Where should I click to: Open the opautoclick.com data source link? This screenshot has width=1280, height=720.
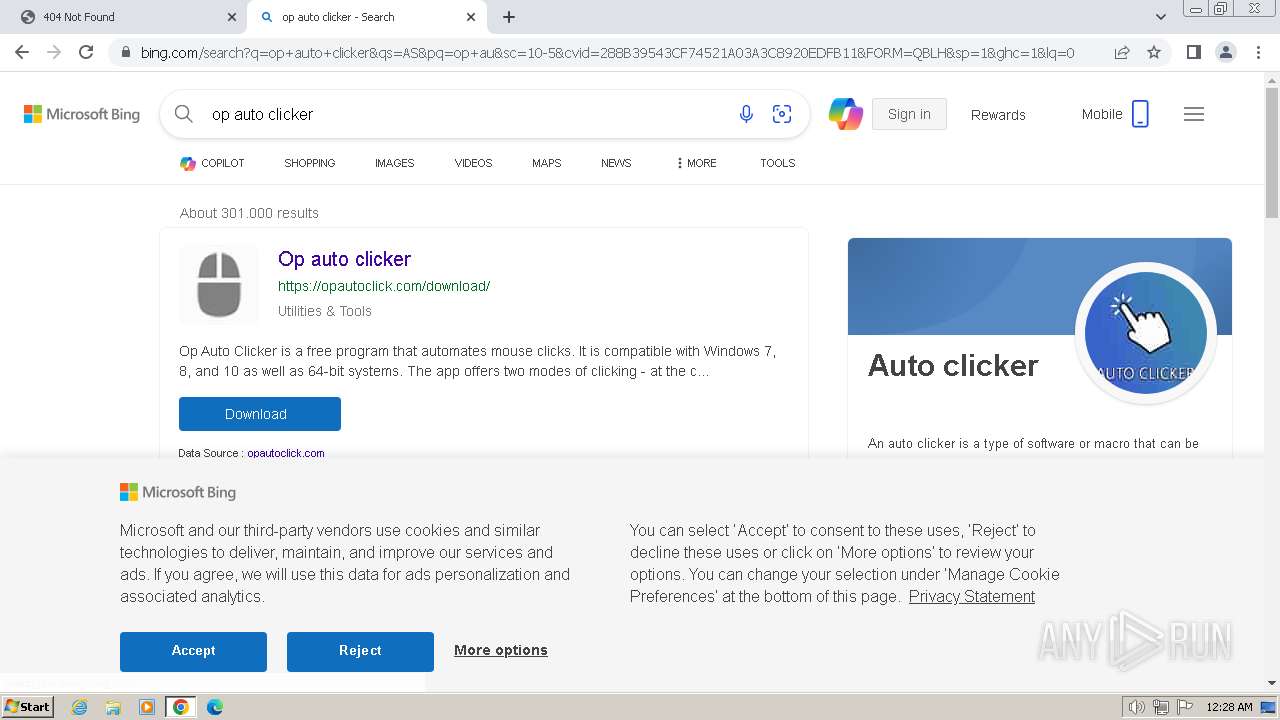tap(286, 453)
